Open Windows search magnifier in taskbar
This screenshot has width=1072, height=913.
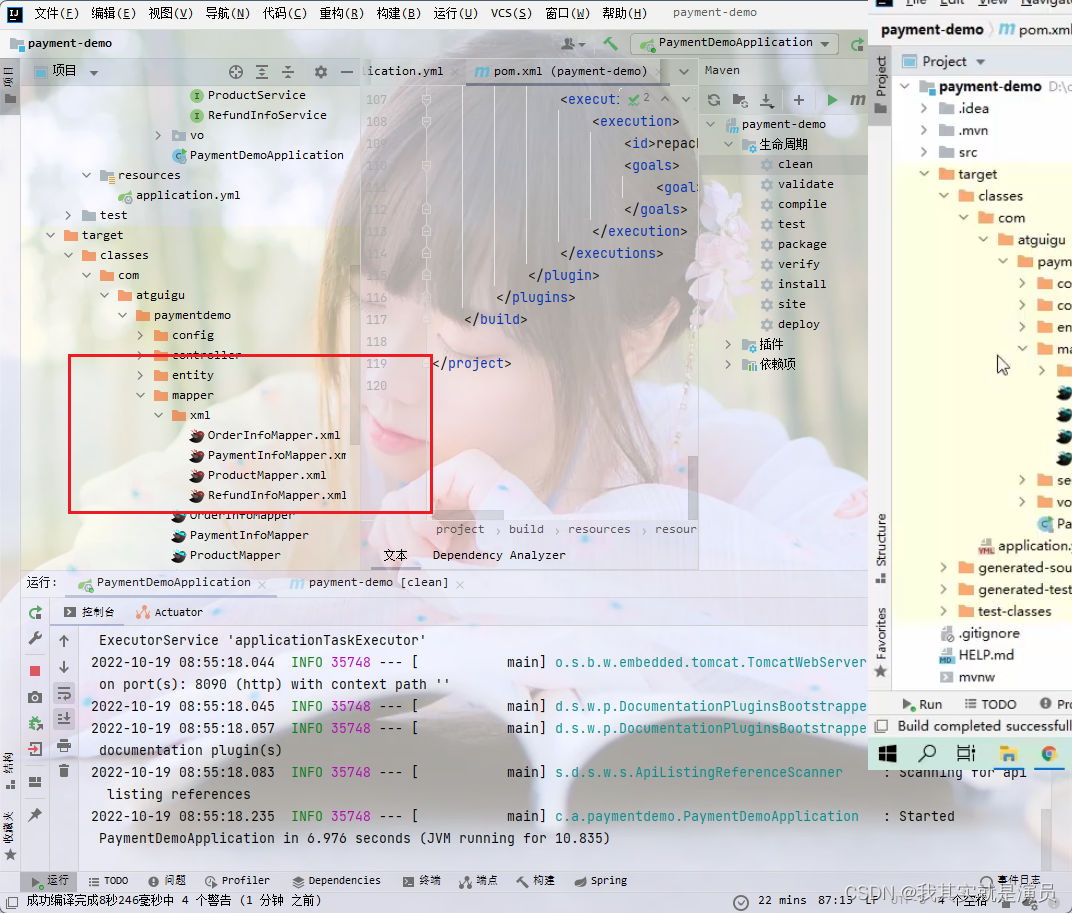coord(927,754)
